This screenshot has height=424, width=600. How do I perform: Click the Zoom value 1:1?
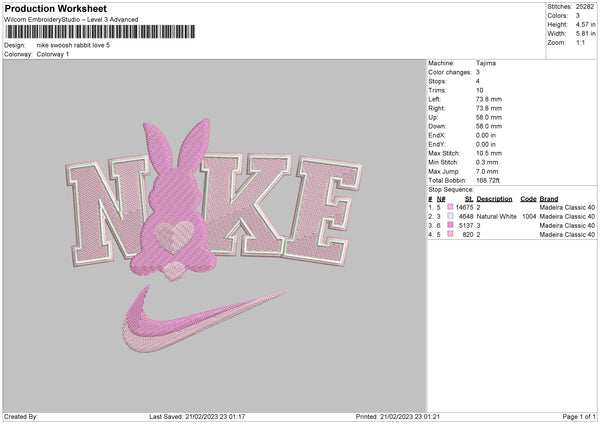[x=580, y=42]
